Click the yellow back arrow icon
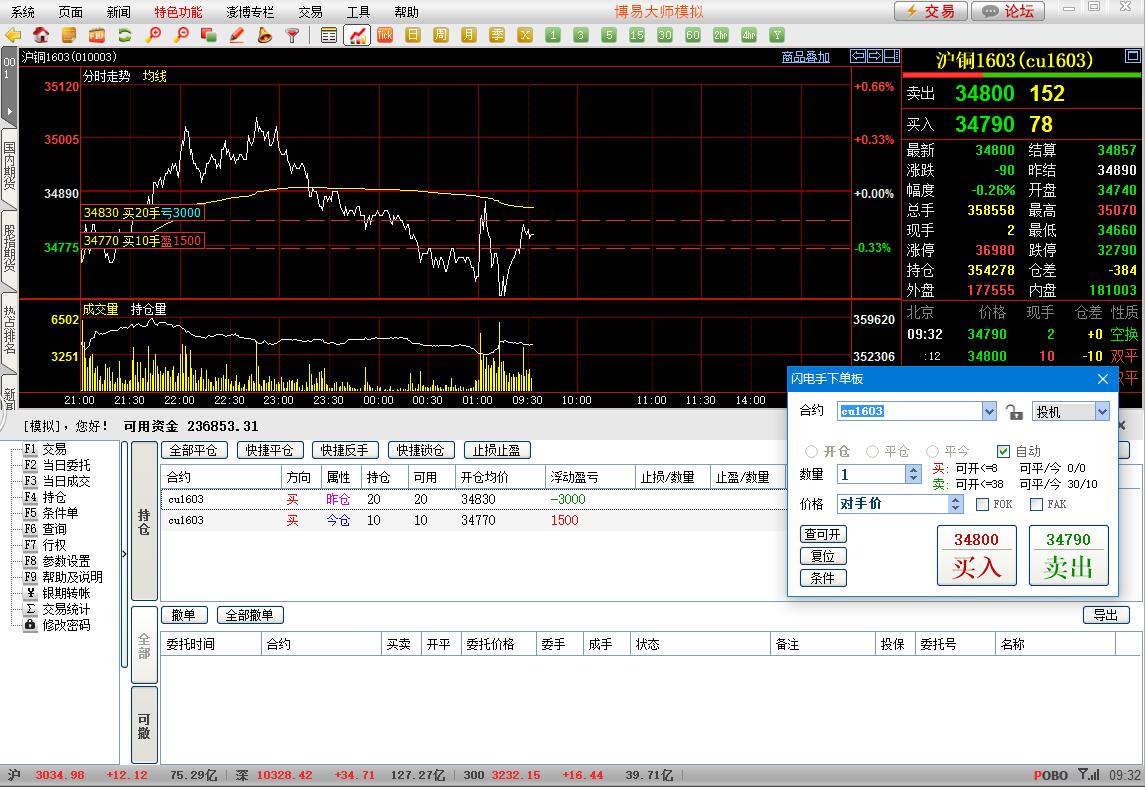The height and width of the screenshot is (787, 1145). [13, 35]
